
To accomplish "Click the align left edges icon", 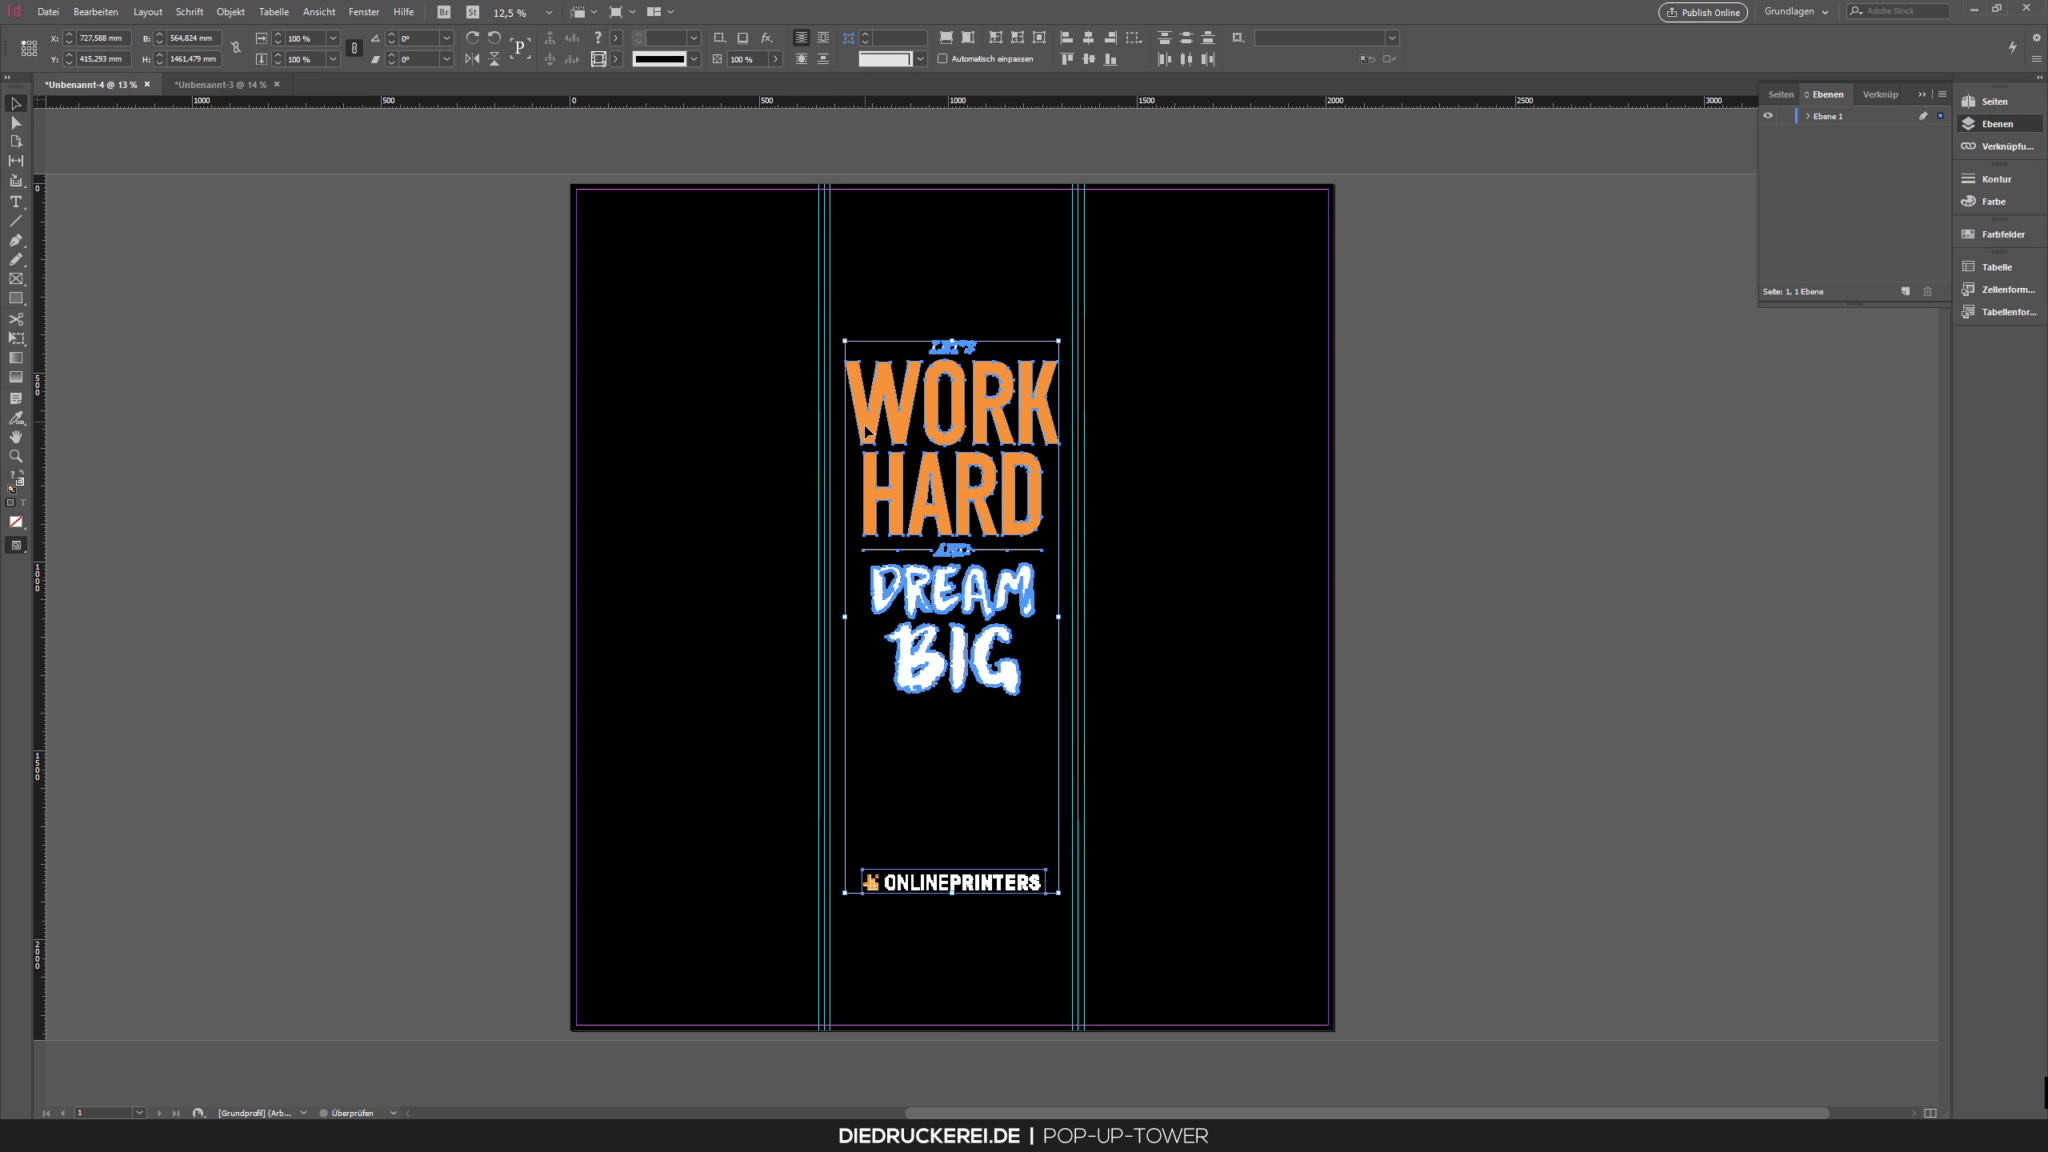I will [x=1066, y=38].
